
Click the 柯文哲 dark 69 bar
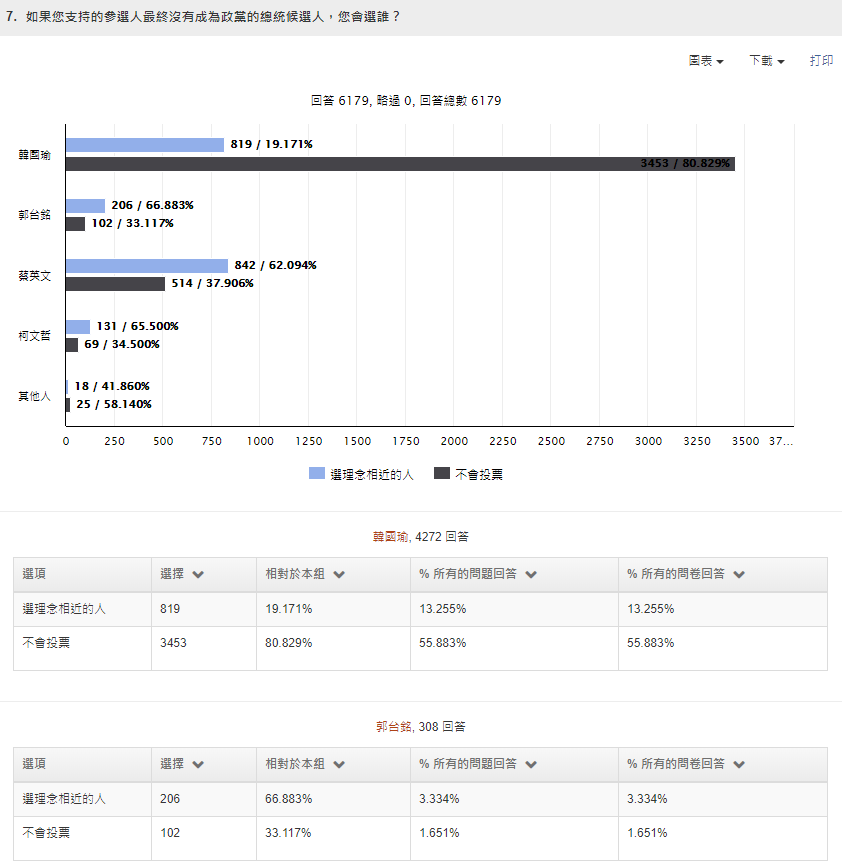(x=72, y=345)
